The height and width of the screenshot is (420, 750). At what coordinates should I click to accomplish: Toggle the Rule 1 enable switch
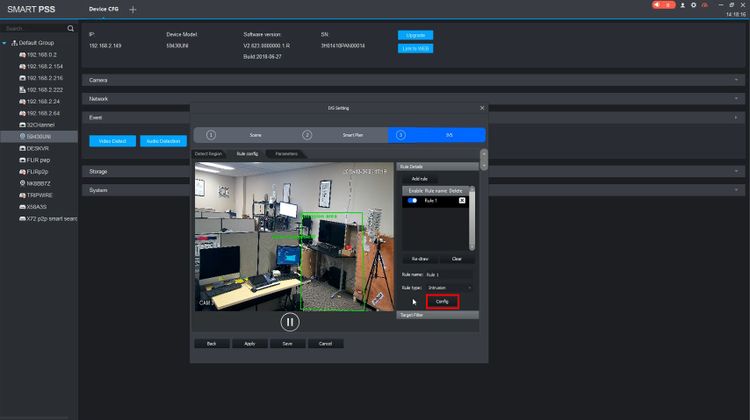click(412, 200)
